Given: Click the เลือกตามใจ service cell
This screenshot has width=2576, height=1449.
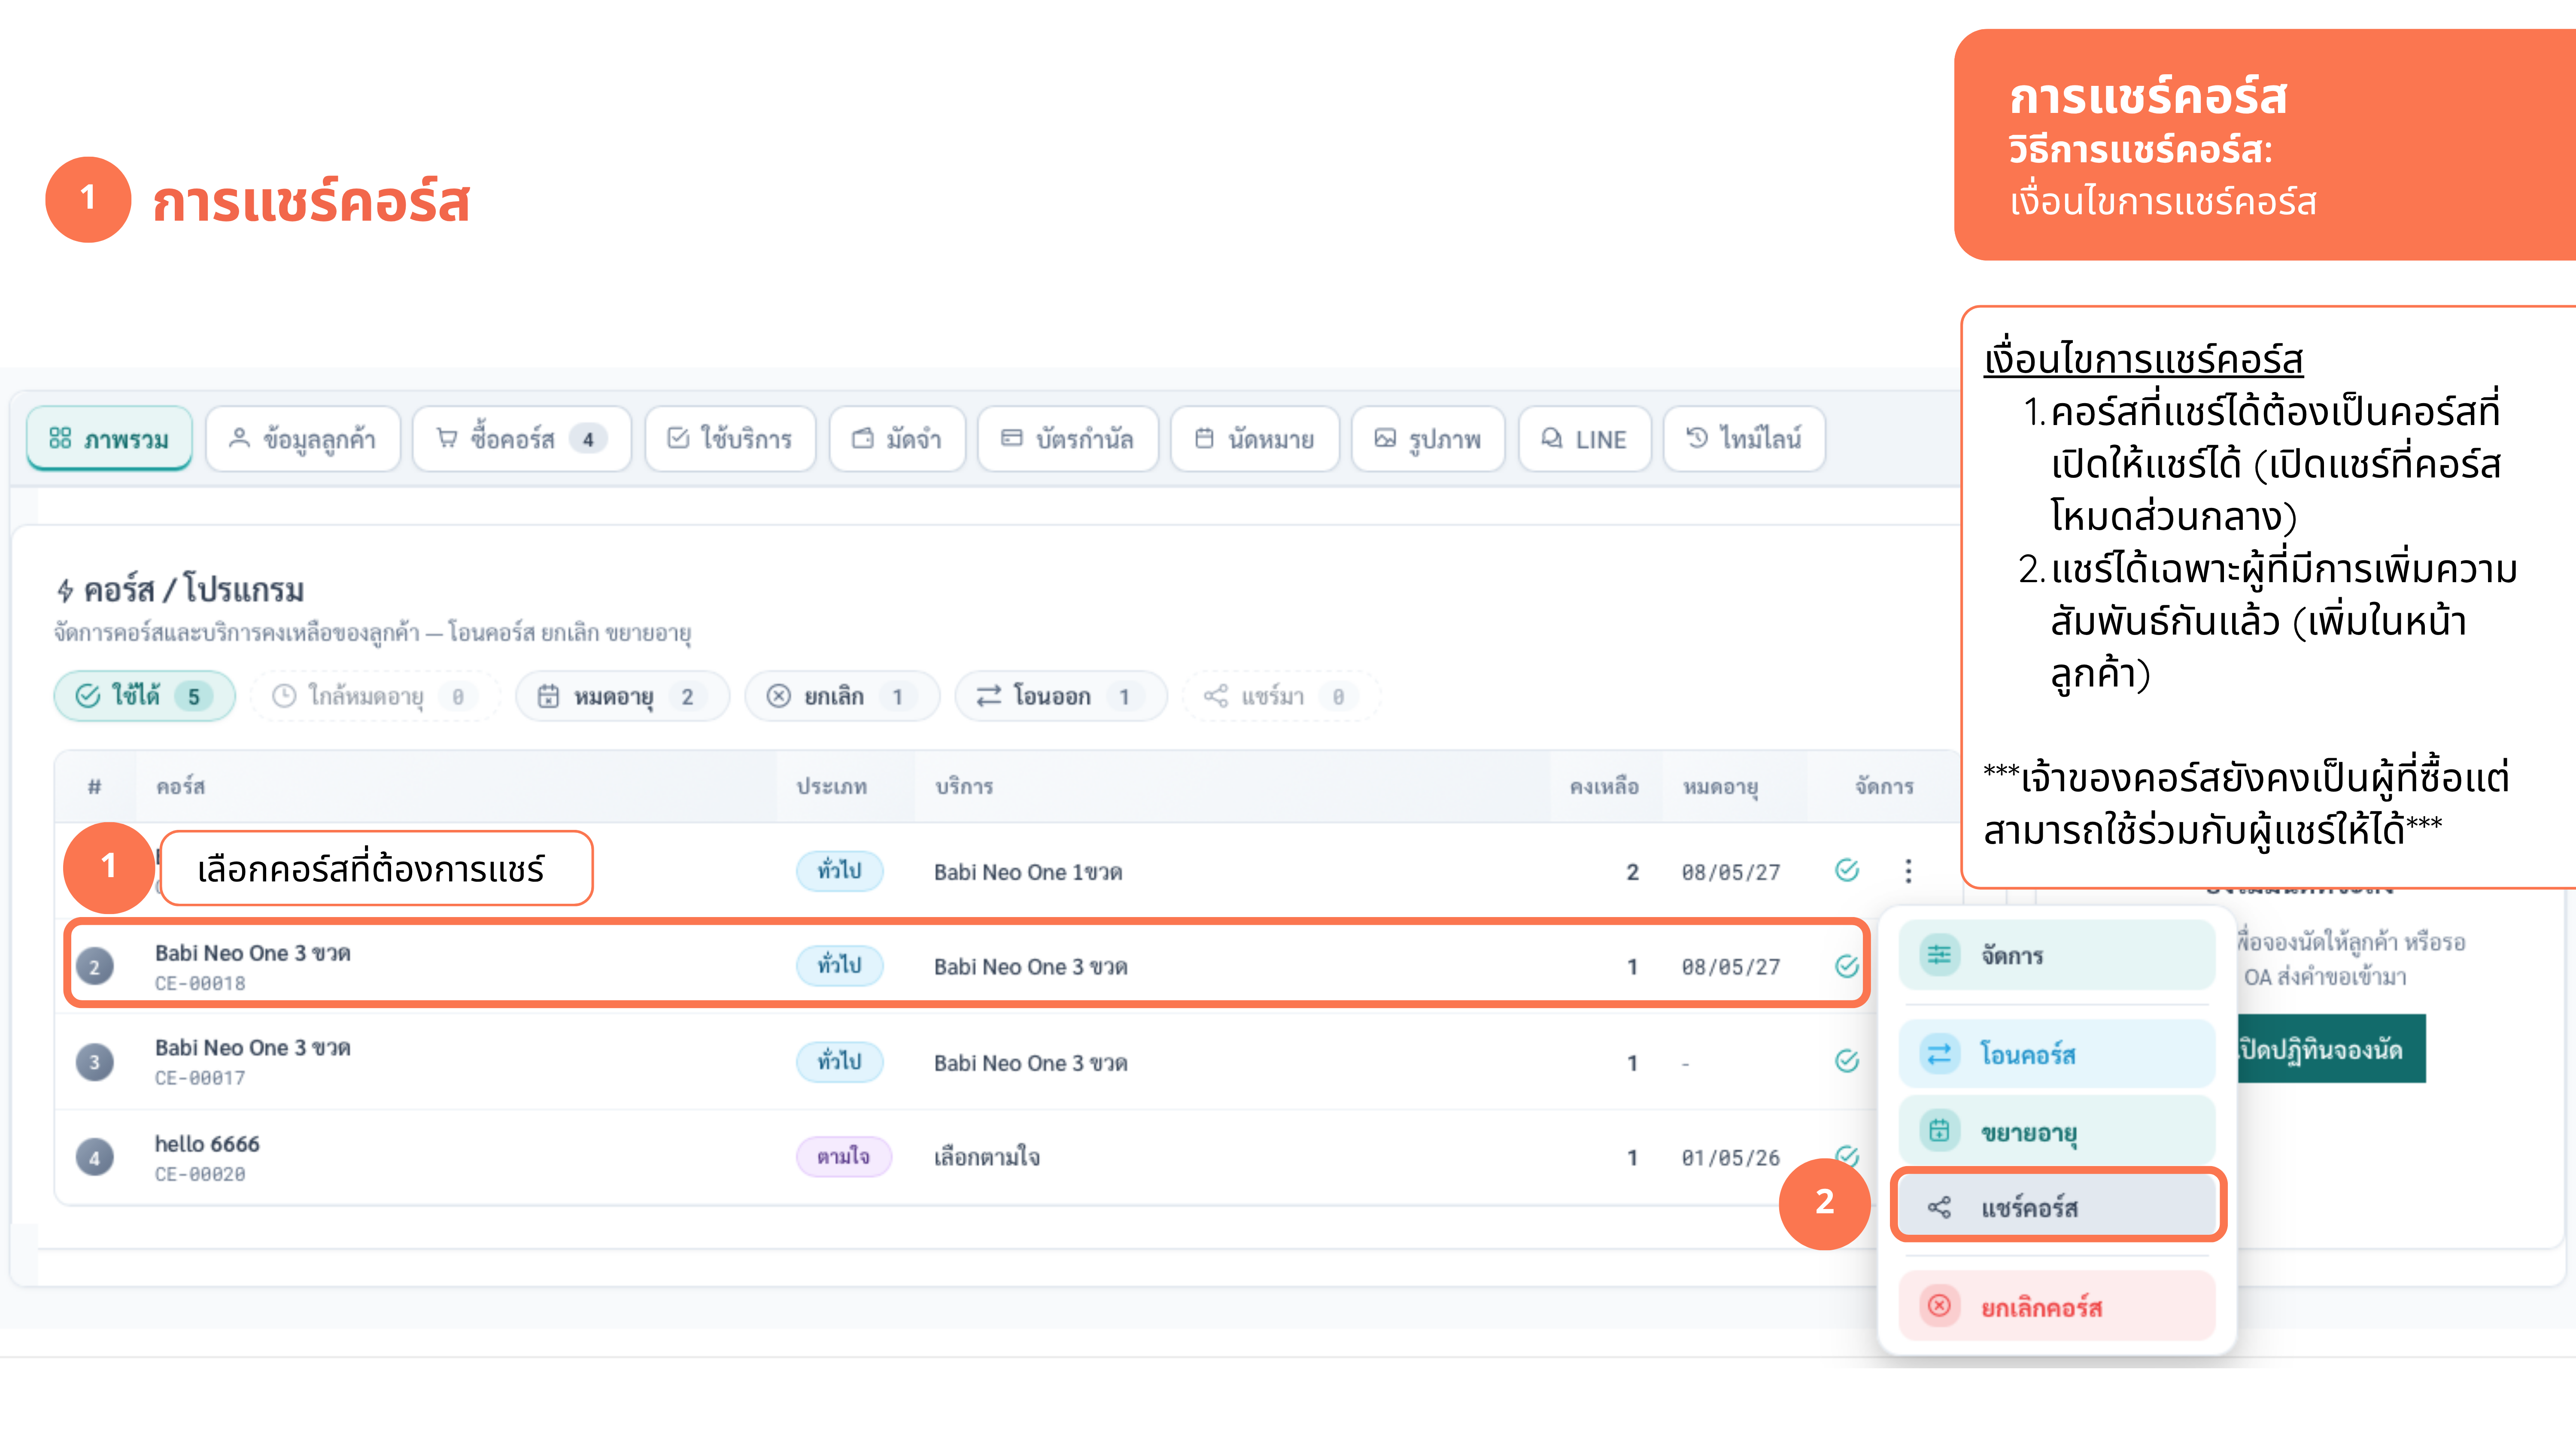Looking at the screenshot, I should 987,1157.
